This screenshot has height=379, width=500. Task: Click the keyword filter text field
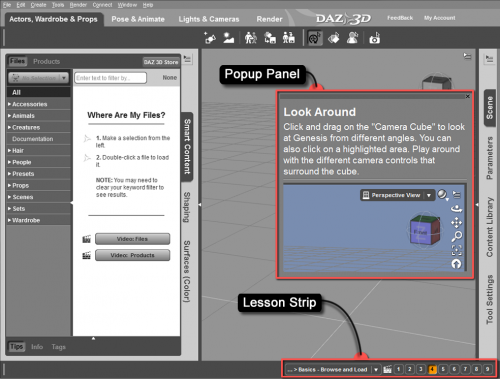[110, 78]
